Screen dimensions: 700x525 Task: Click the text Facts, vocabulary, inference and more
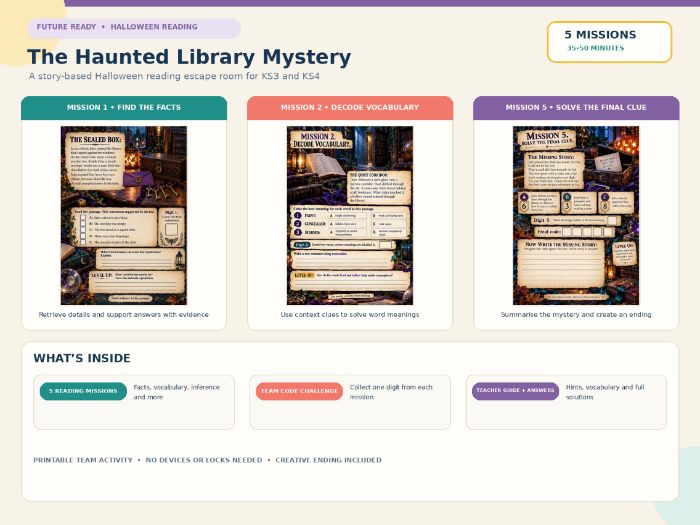[x=177, y=392]
